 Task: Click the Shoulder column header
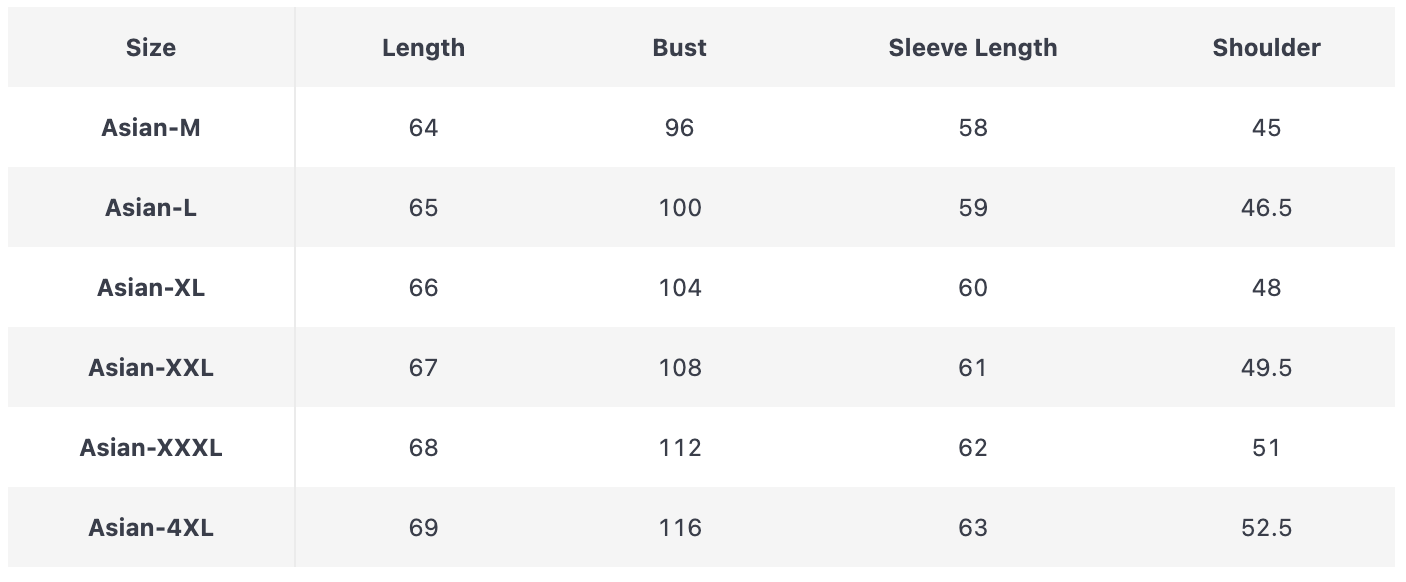pos(1266,48)
